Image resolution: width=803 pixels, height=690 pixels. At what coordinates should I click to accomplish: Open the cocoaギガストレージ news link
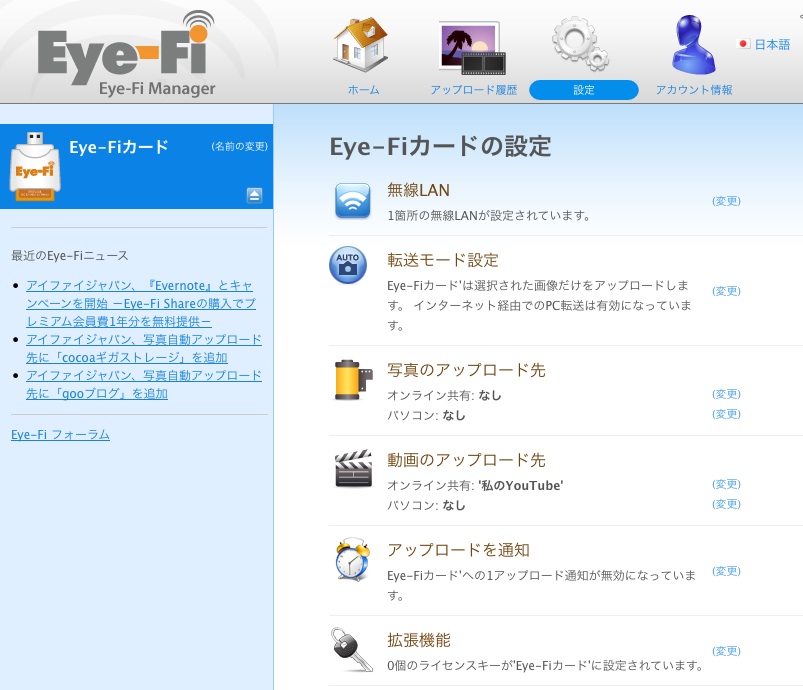point(144,348)
